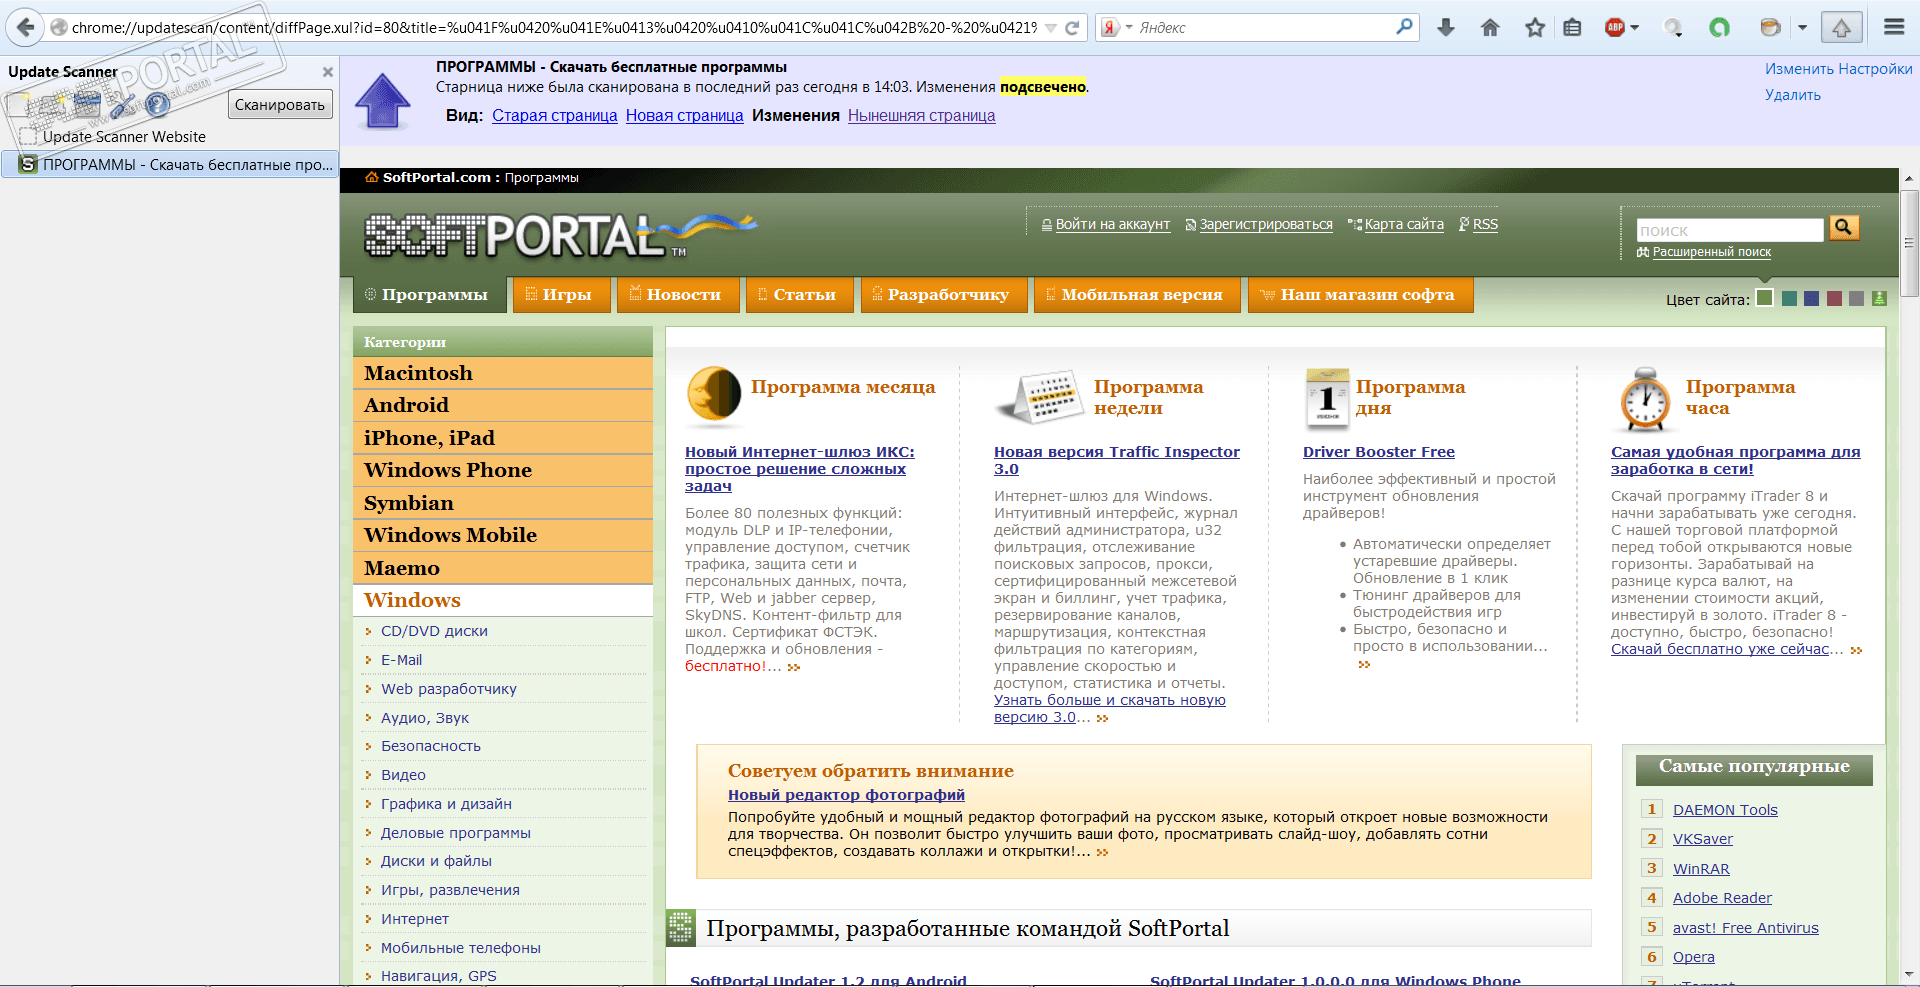1920x987 pixels.
Task: Click Войти на аккаунт link
Action: coord(1113,225)
